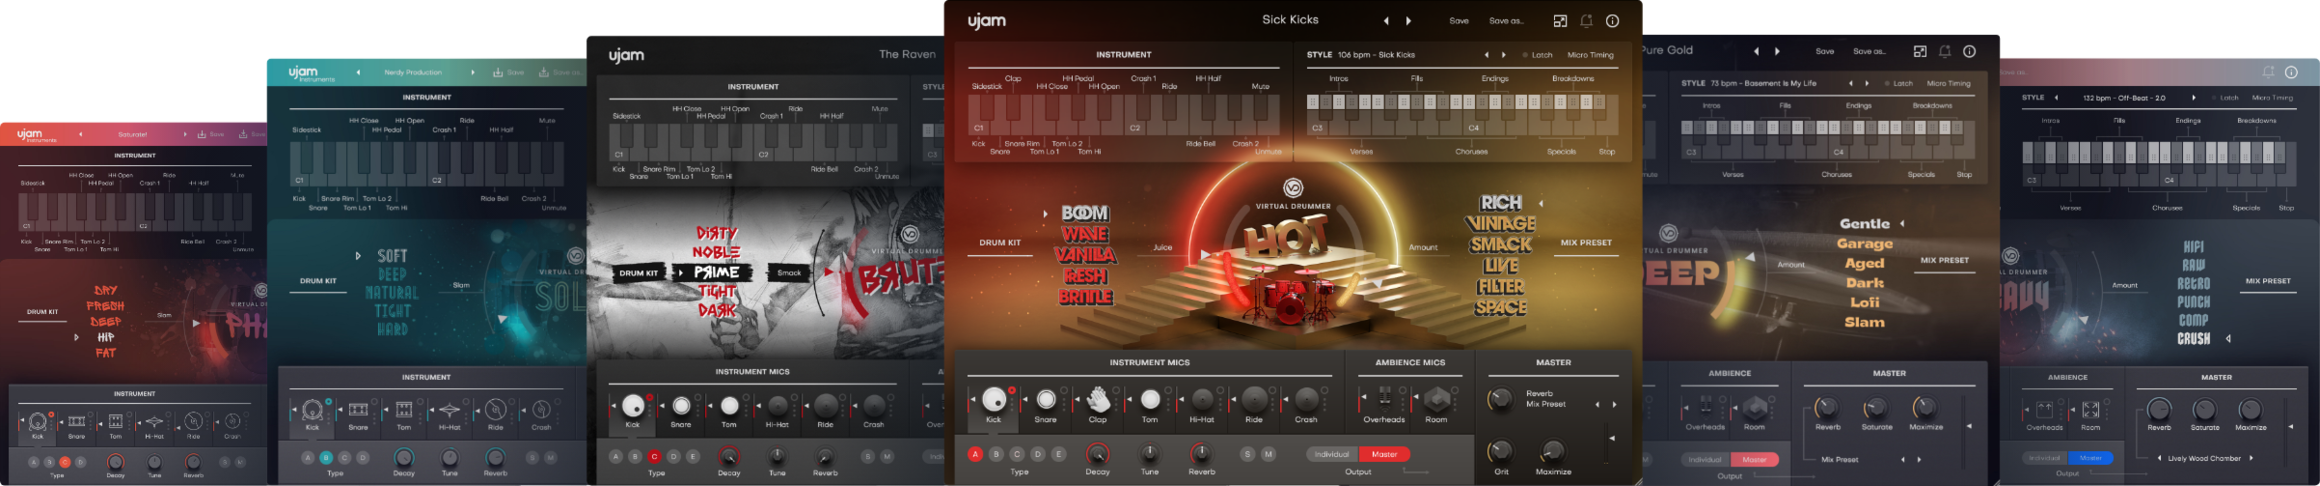Select the Ride cymbal icon in HOT window
This screenshot has width=2320, height=486.
pos(1254,400)
